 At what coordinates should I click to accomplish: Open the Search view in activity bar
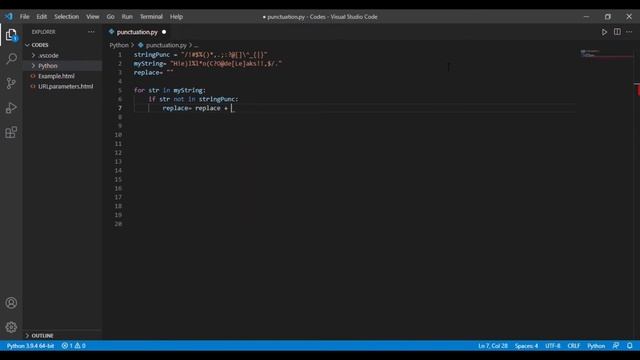[11, 59]
